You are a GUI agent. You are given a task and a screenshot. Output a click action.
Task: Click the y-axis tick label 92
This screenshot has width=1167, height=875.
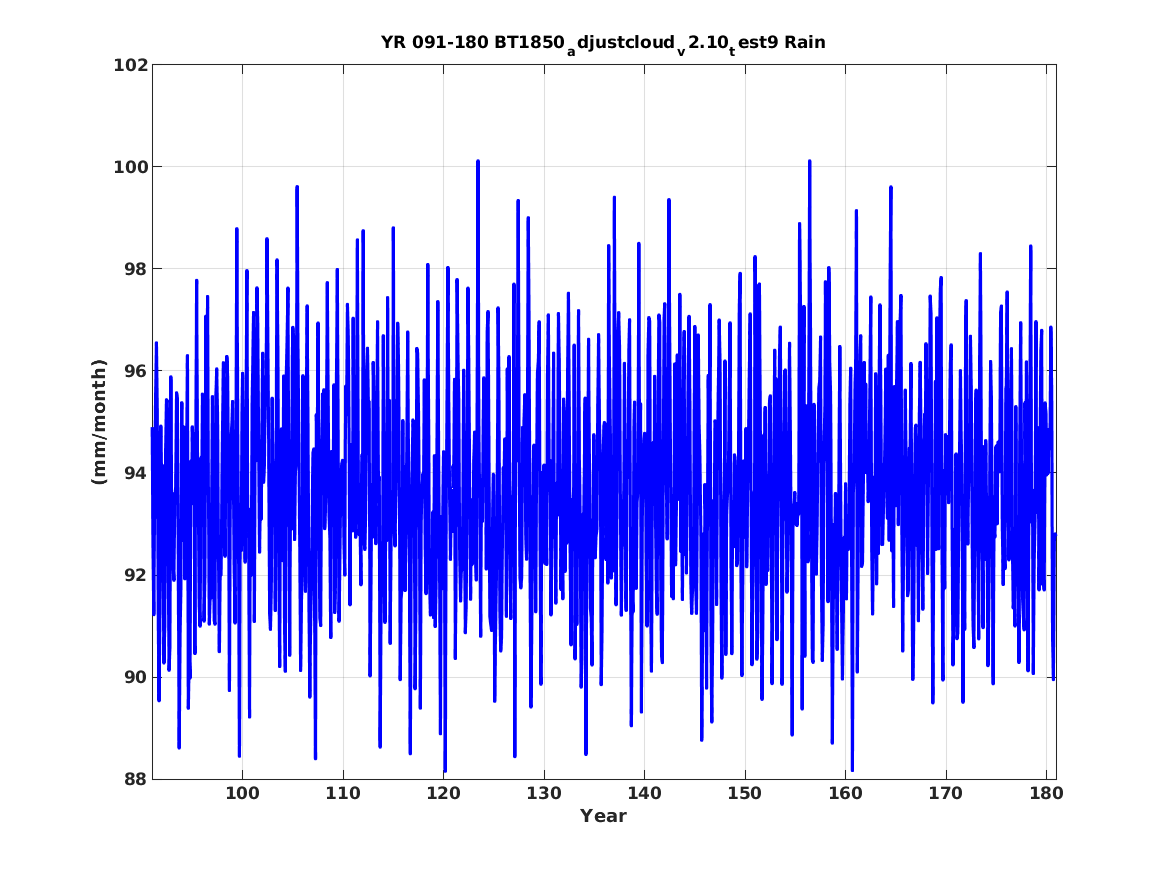(136, 575)
